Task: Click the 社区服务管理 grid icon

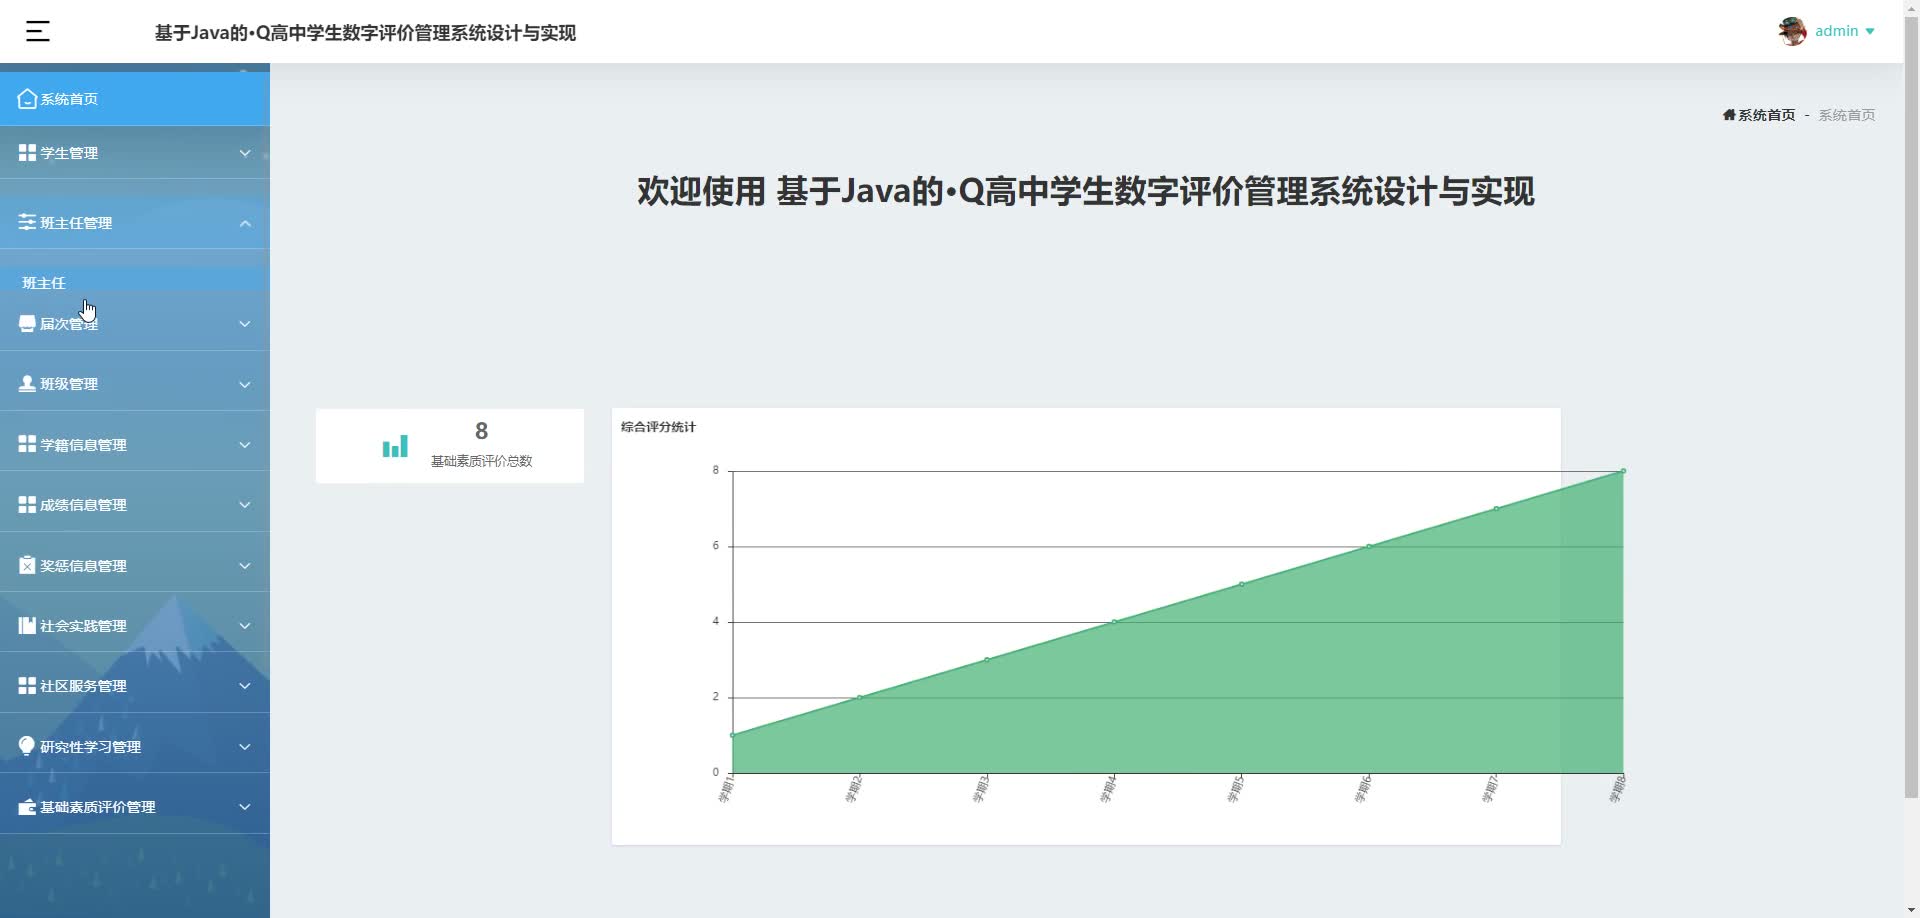Action: click(27, 686)
